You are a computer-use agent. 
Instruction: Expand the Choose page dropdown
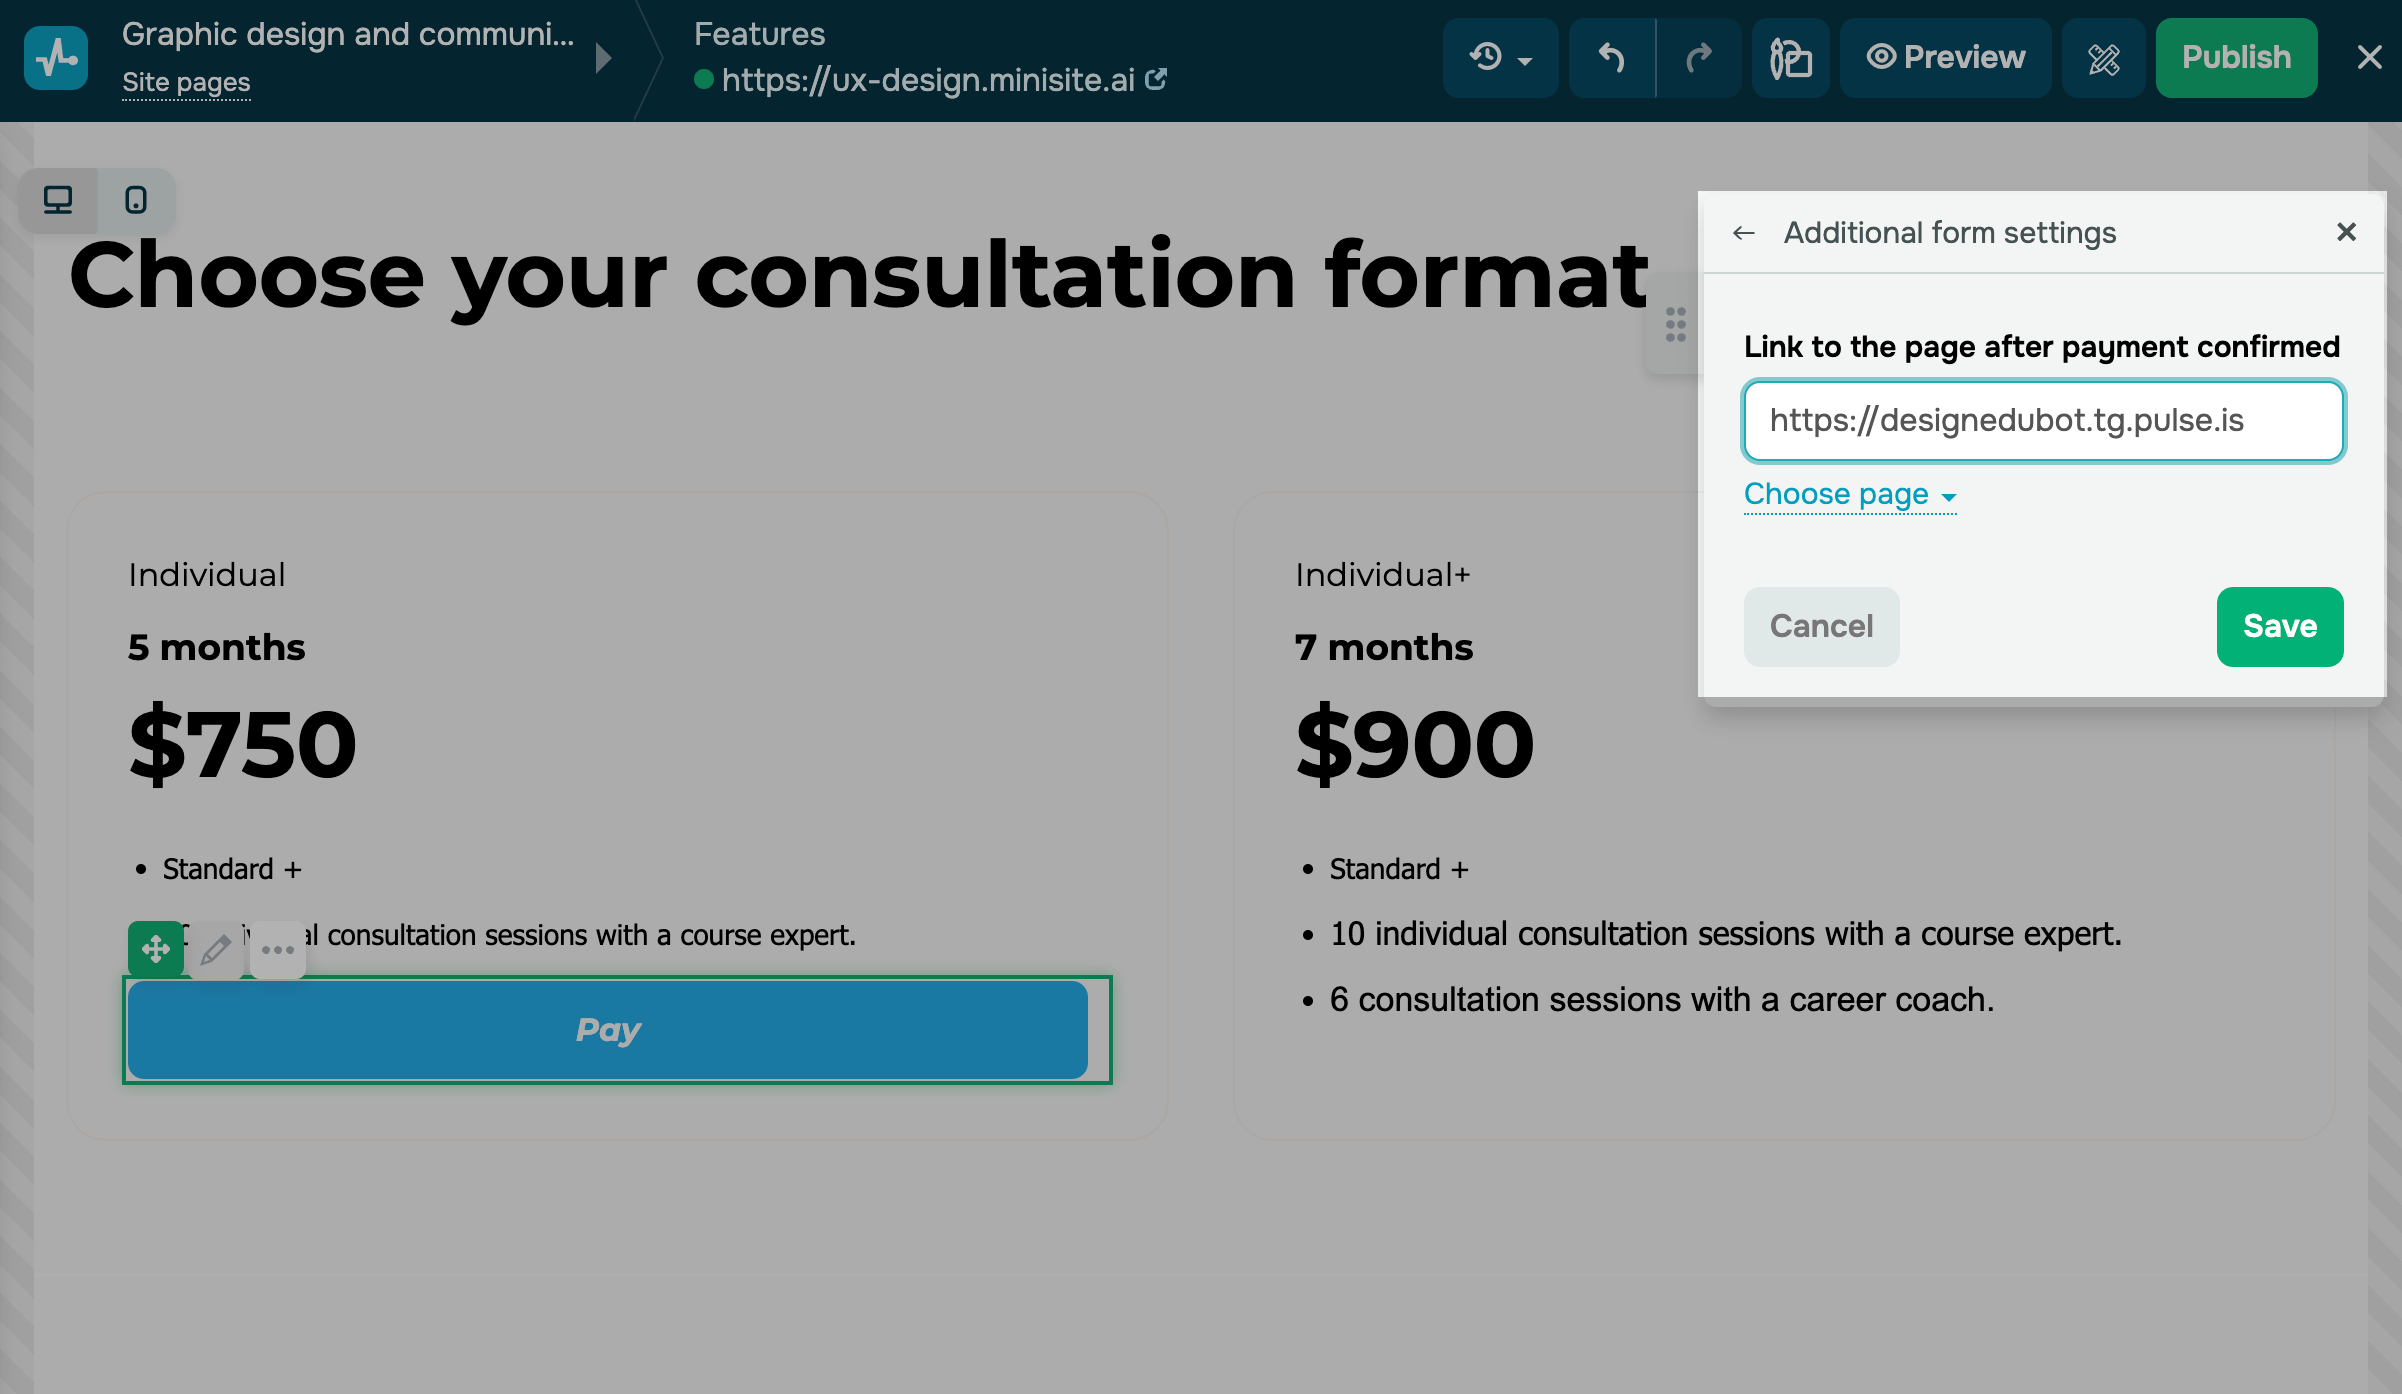click(1849, 495)
